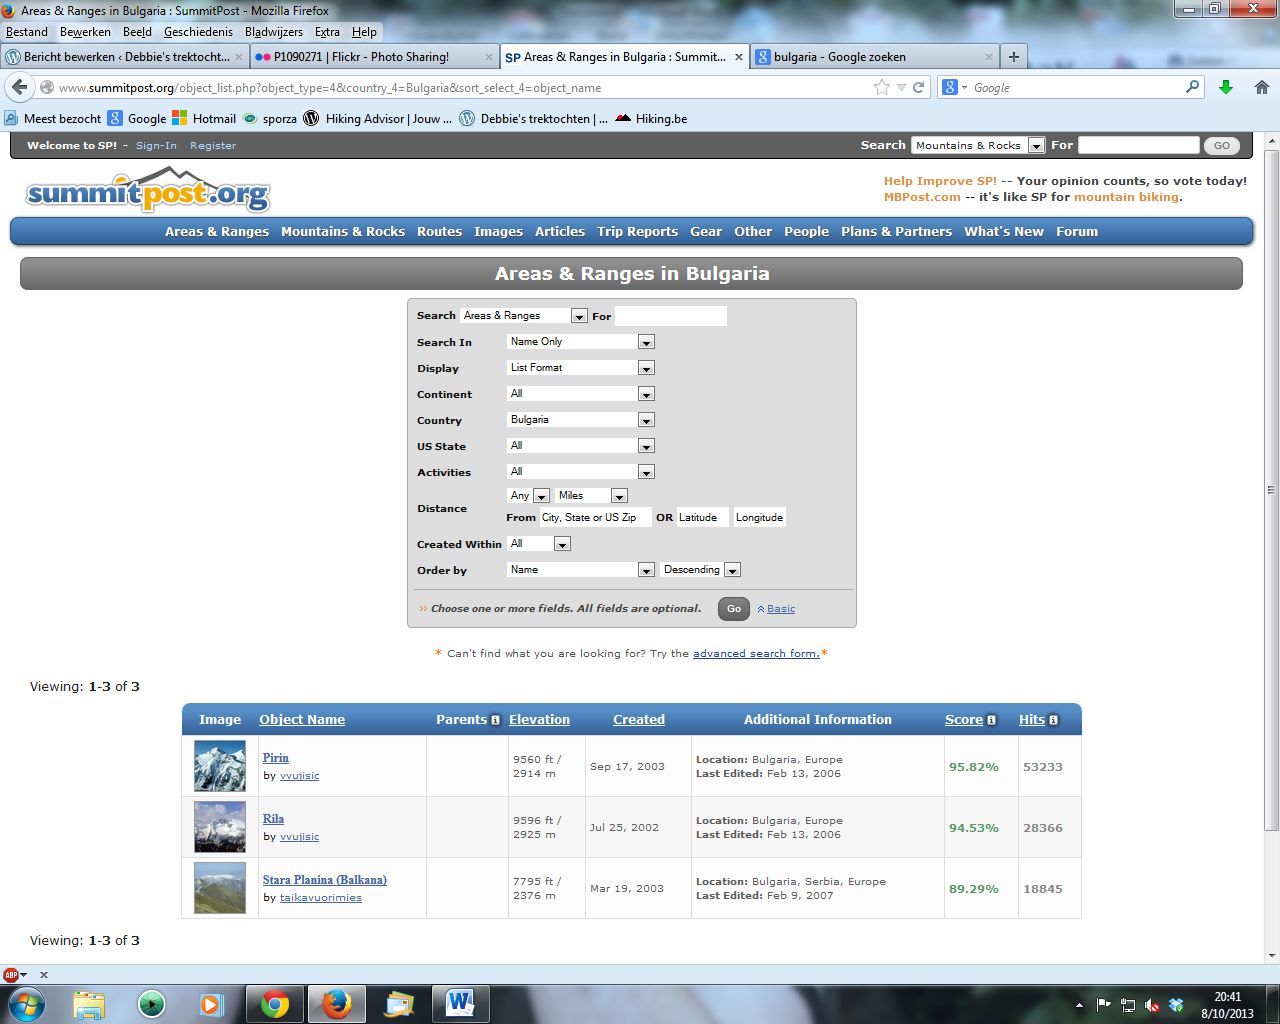Expand the Country dropdown set to Bulgaria
Viewport: 1280px width, 1024px height.
[x=646, y=420]
